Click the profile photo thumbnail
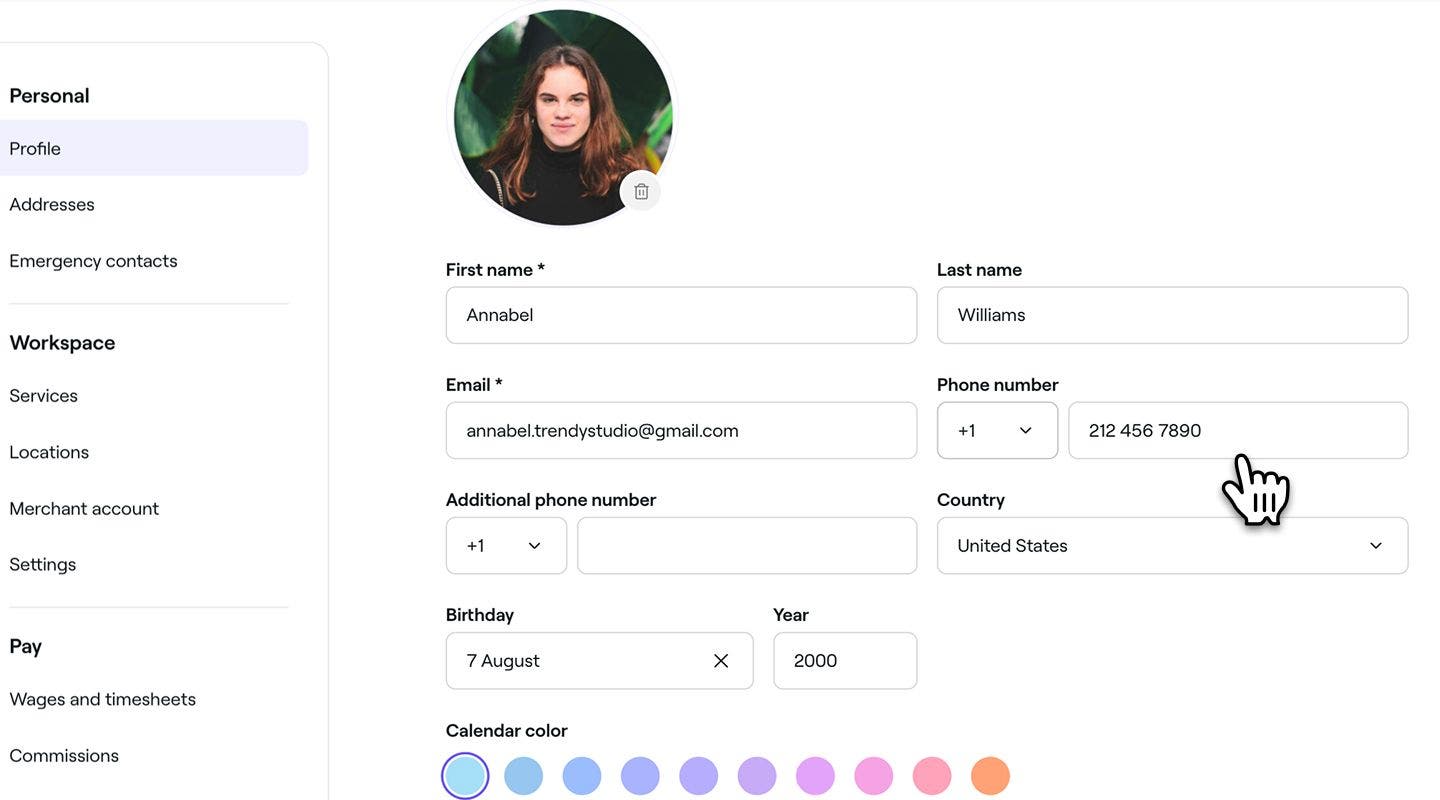The image size is (1440, 800). click(563, 117)
